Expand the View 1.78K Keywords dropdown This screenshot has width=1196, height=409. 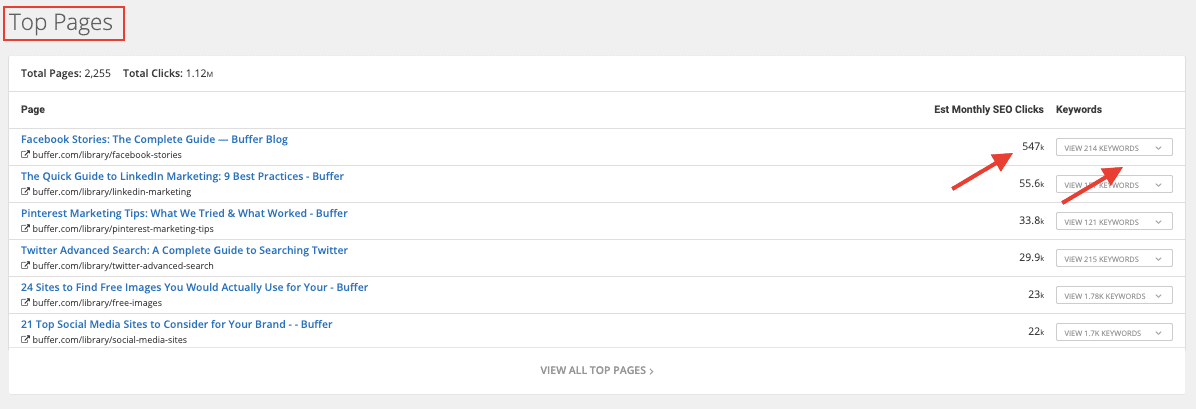(x=1113, y=296)
